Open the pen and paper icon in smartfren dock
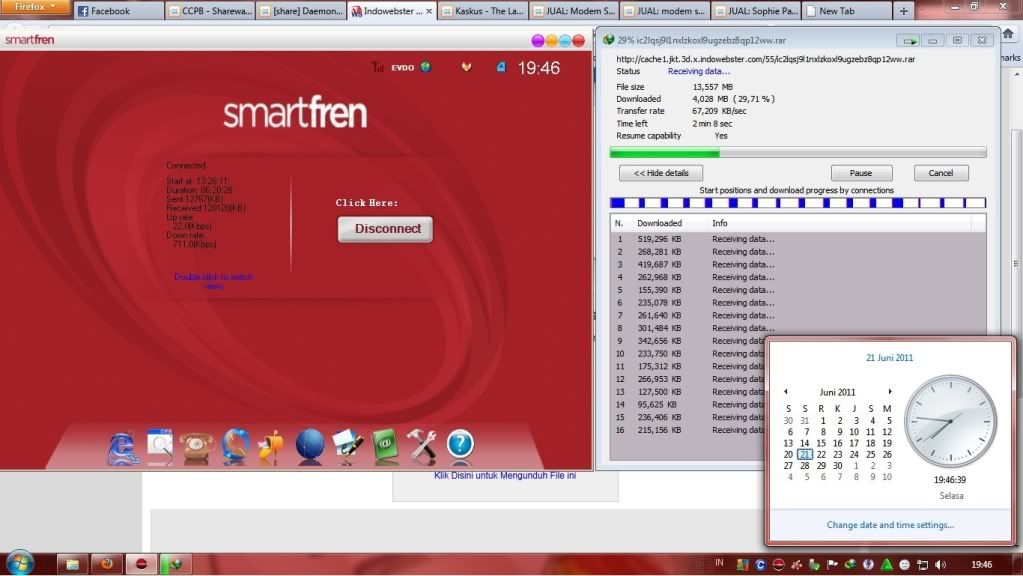The image size is (1023, 576). pos(347,446)
